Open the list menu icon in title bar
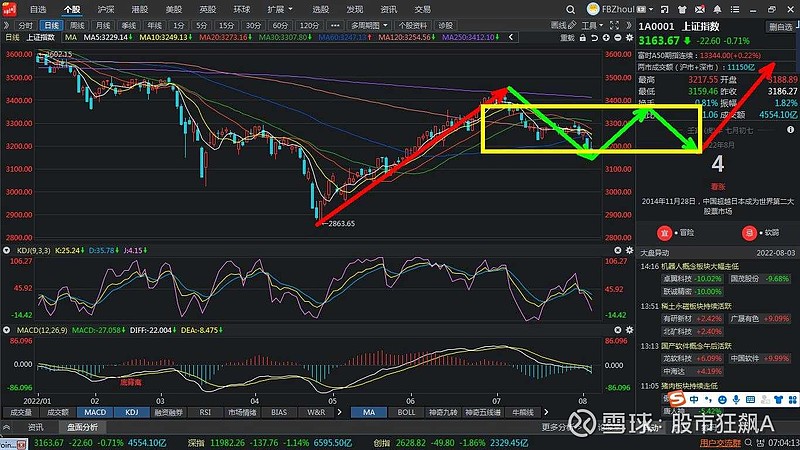The image size is (800, 450). [x=735, y=9]
